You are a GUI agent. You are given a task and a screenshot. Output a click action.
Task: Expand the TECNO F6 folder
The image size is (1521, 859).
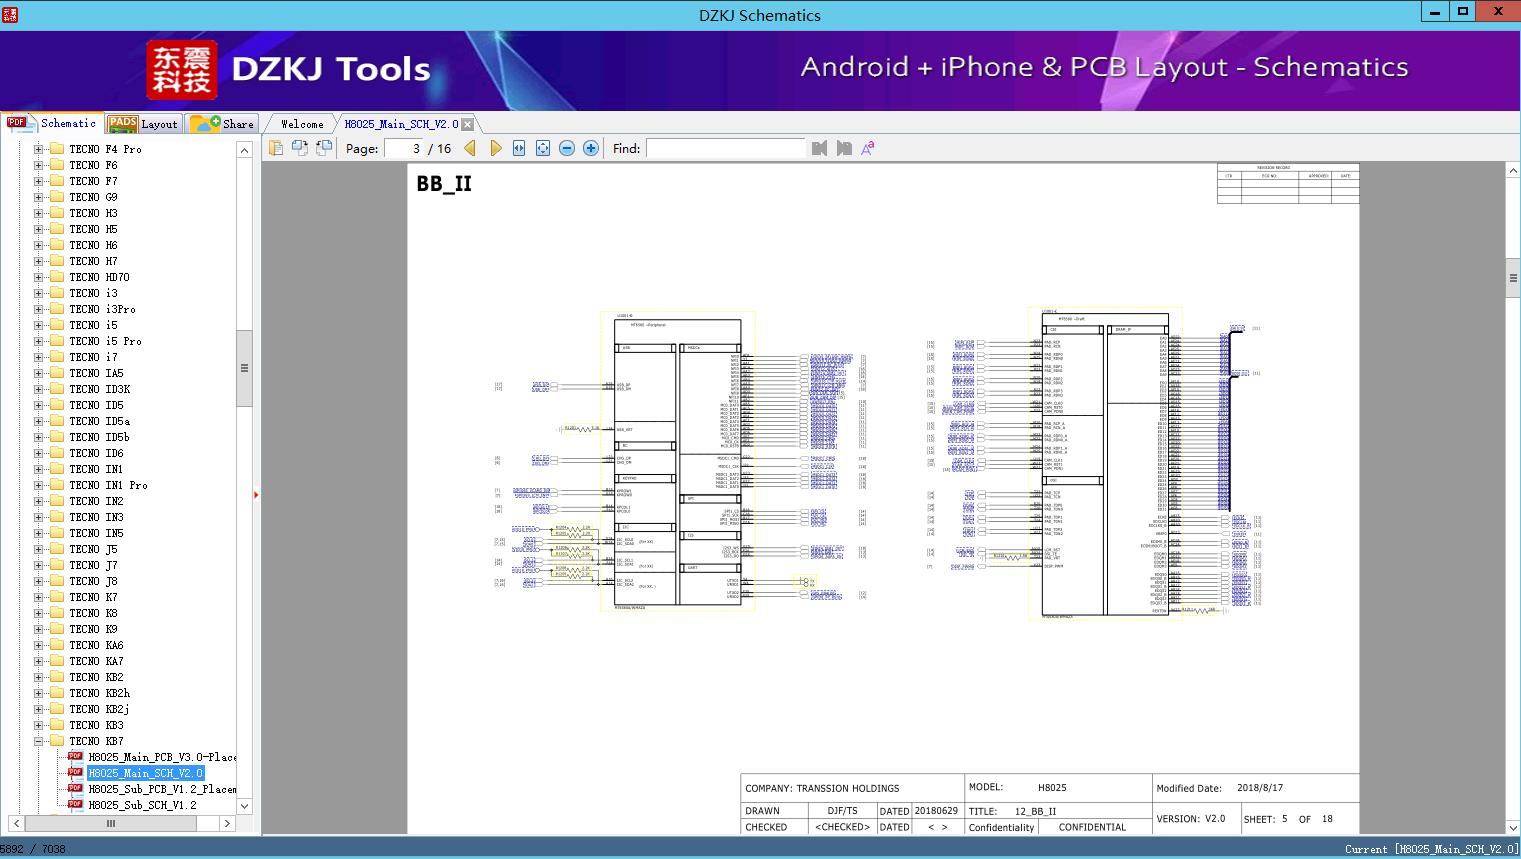(x=38, y=165)
